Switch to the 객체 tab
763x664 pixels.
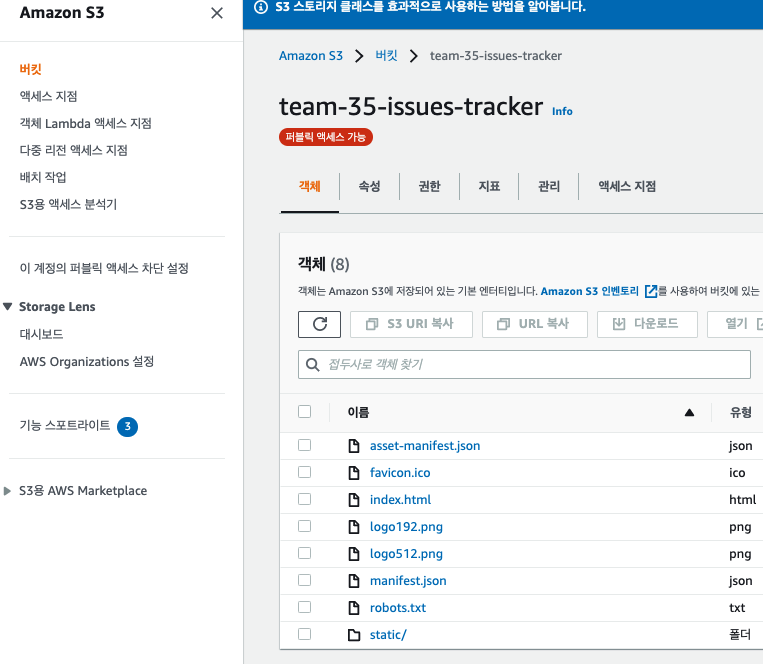click(309, 186)
